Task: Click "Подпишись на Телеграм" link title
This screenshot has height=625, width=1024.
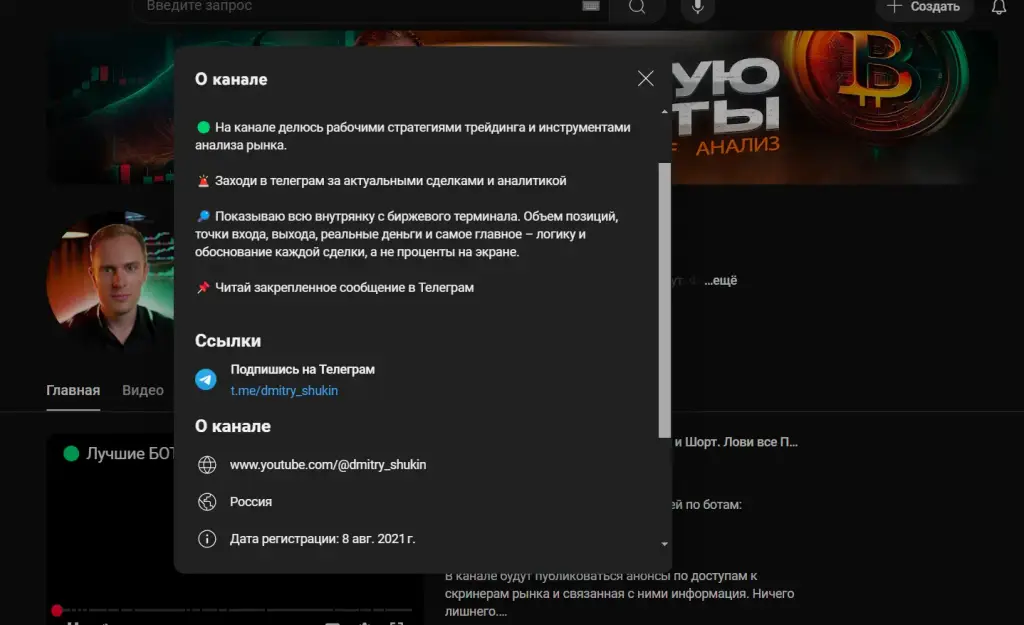Action: [x=302, y=370]
